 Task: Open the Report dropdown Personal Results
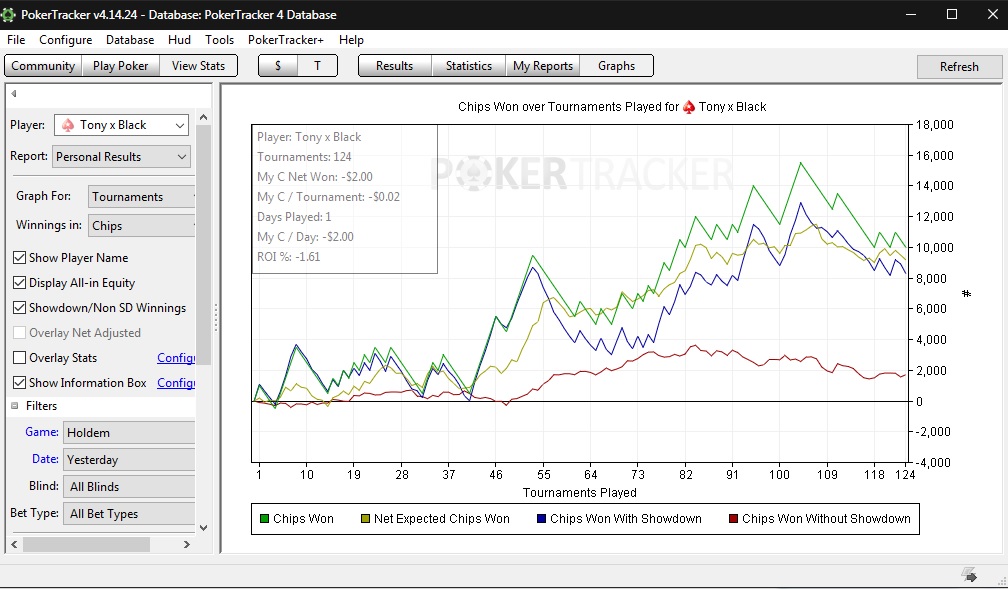coord(122,157)
